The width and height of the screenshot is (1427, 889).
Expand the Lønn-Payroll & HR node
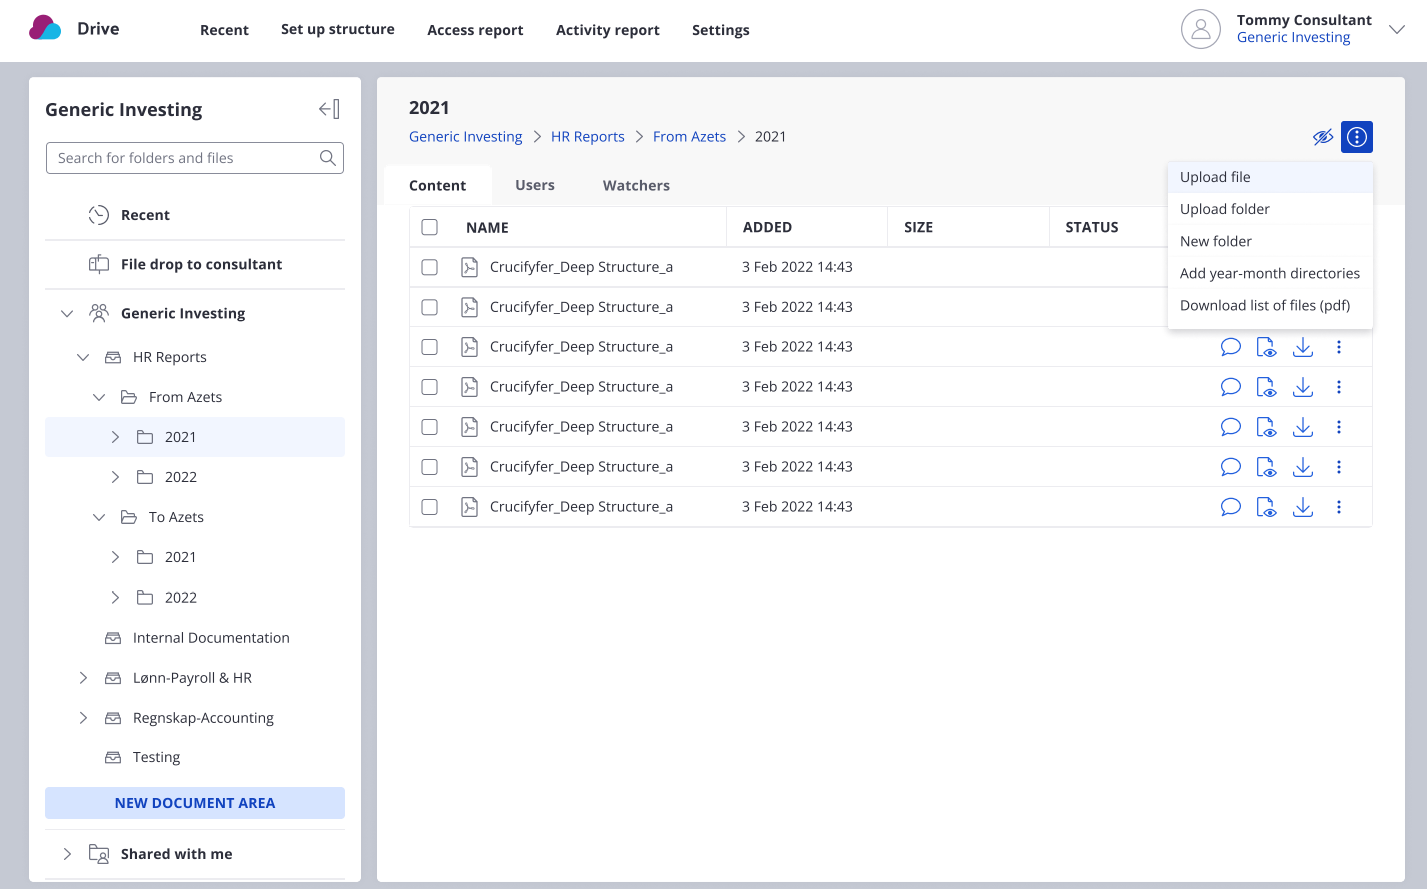click(x=83, y=678)
